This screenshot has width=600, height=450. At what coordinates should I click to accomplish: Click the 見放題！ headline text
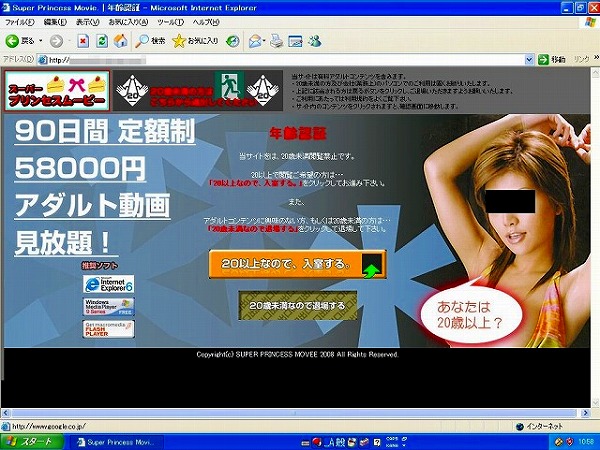coord(66,243)
